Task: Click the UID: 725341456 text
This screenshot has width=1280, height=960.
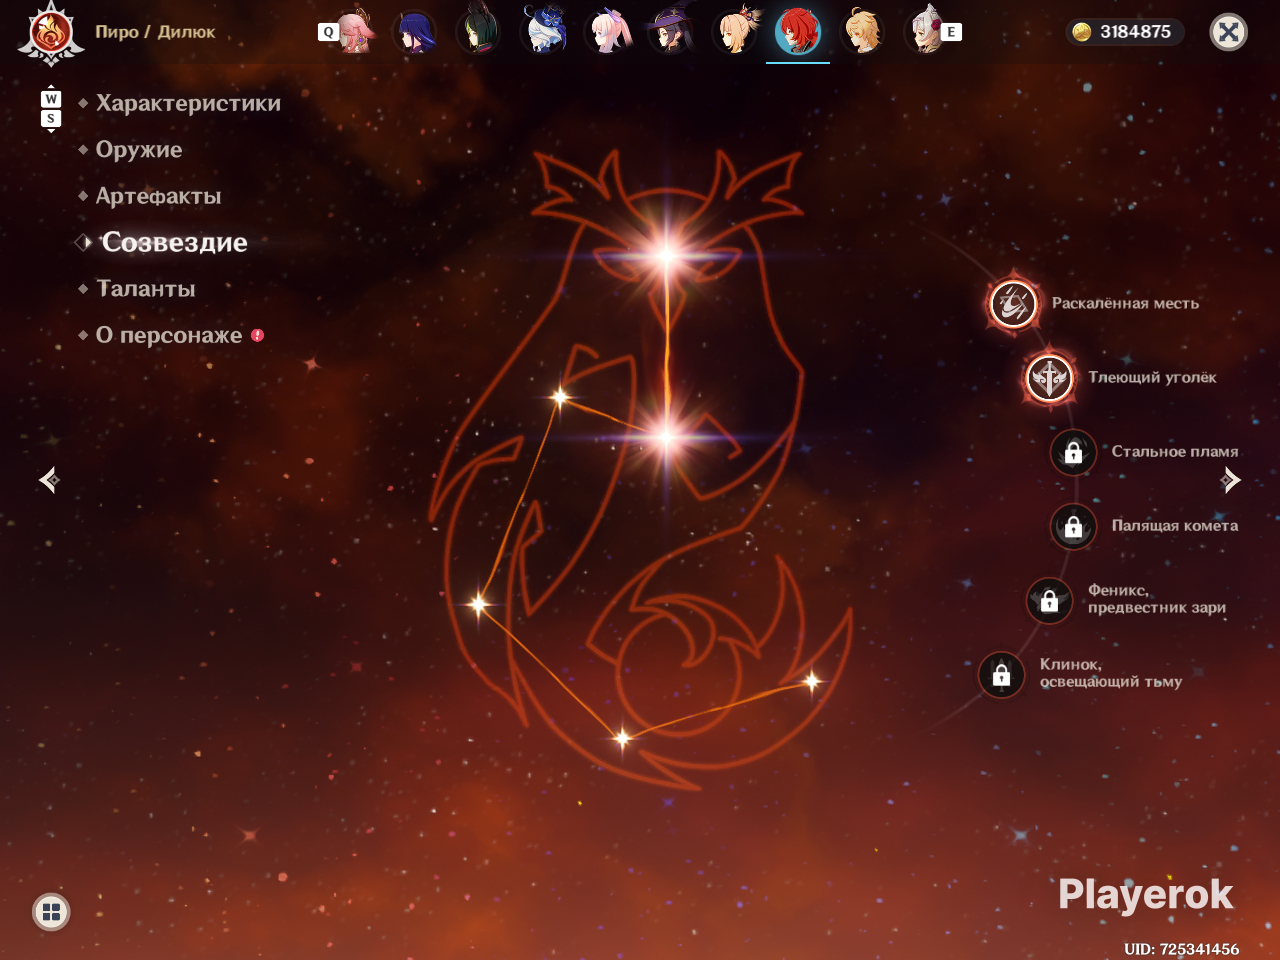Action: click(1181, 949)
